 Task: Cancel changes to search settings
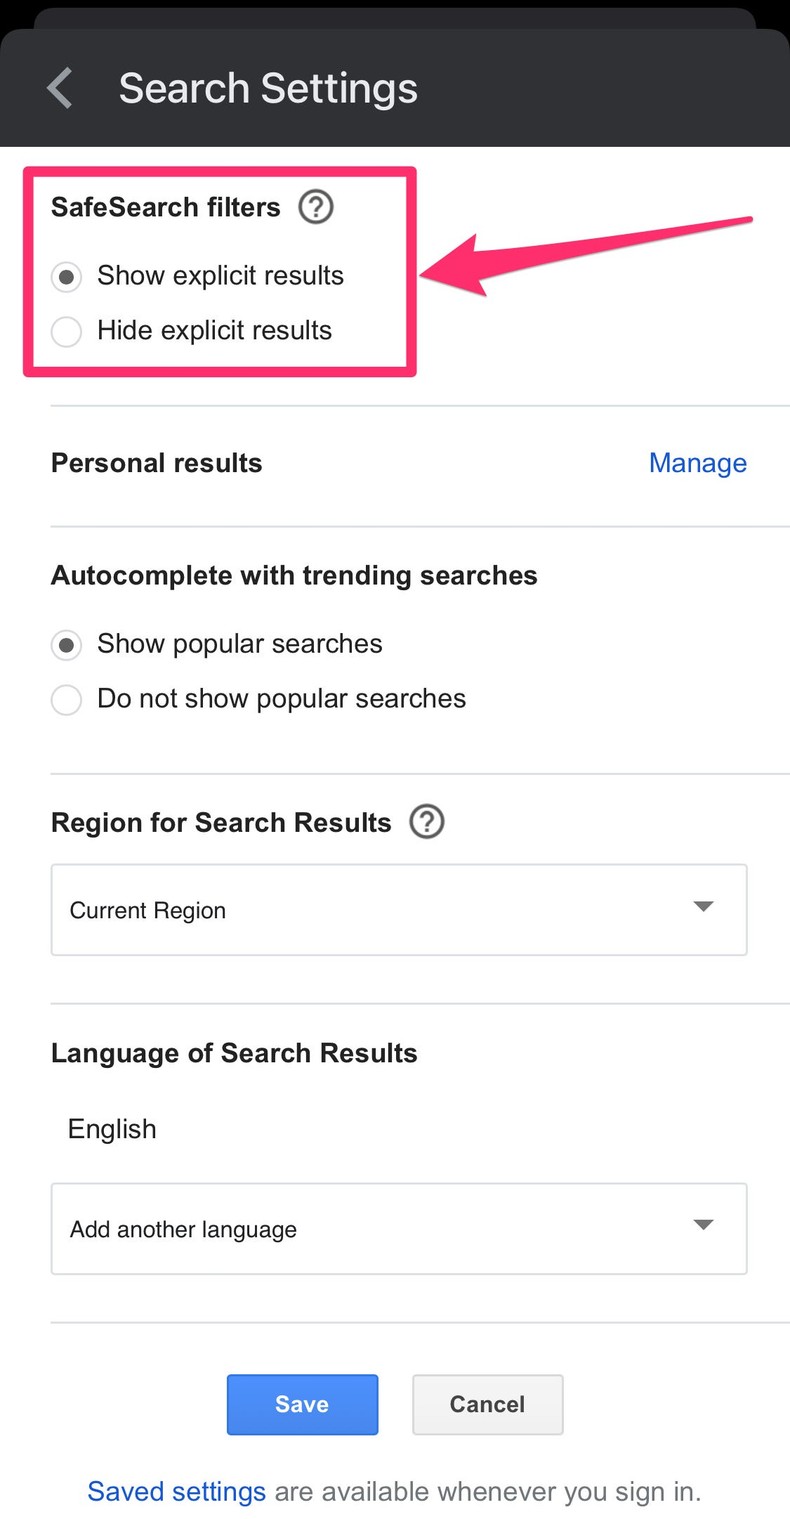[487, 1404]
